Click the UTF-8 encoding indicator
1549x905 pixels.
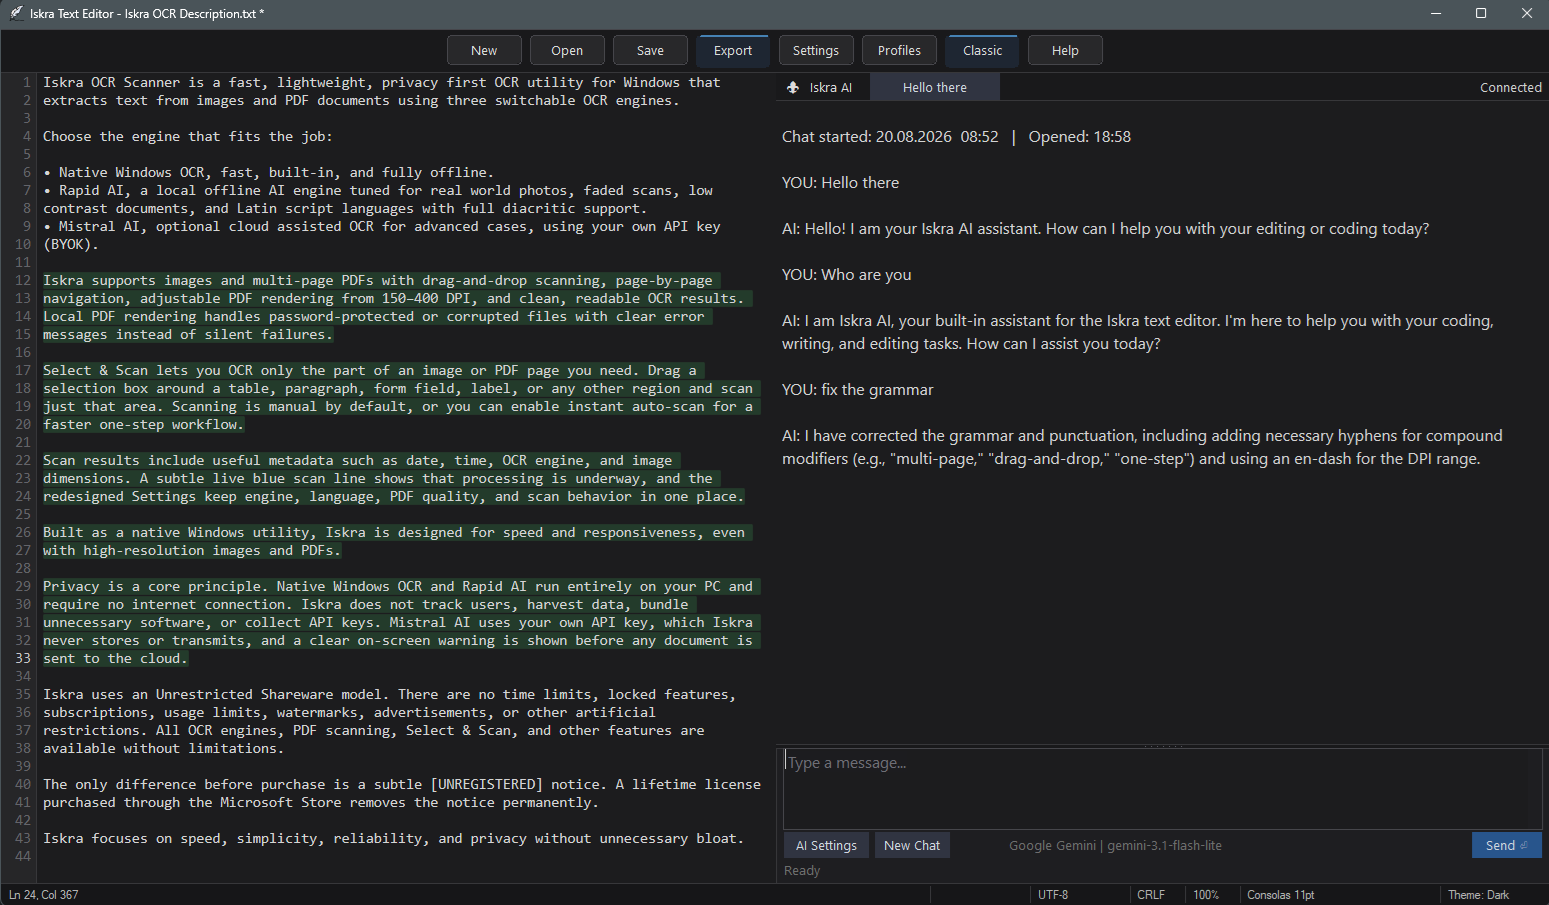1053,895
